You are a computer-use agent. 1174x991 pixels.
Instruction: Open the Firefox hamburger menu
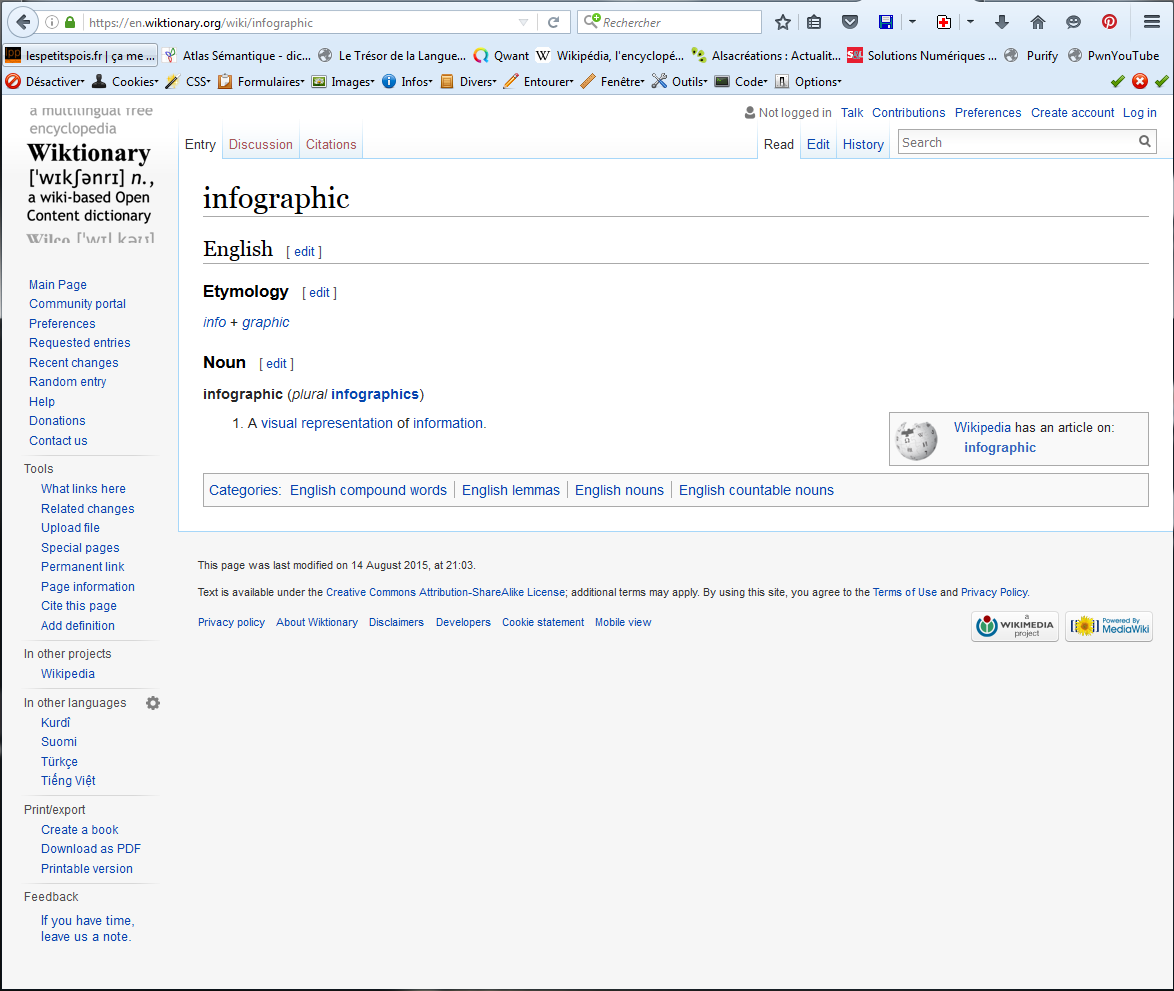[1151, 22]
